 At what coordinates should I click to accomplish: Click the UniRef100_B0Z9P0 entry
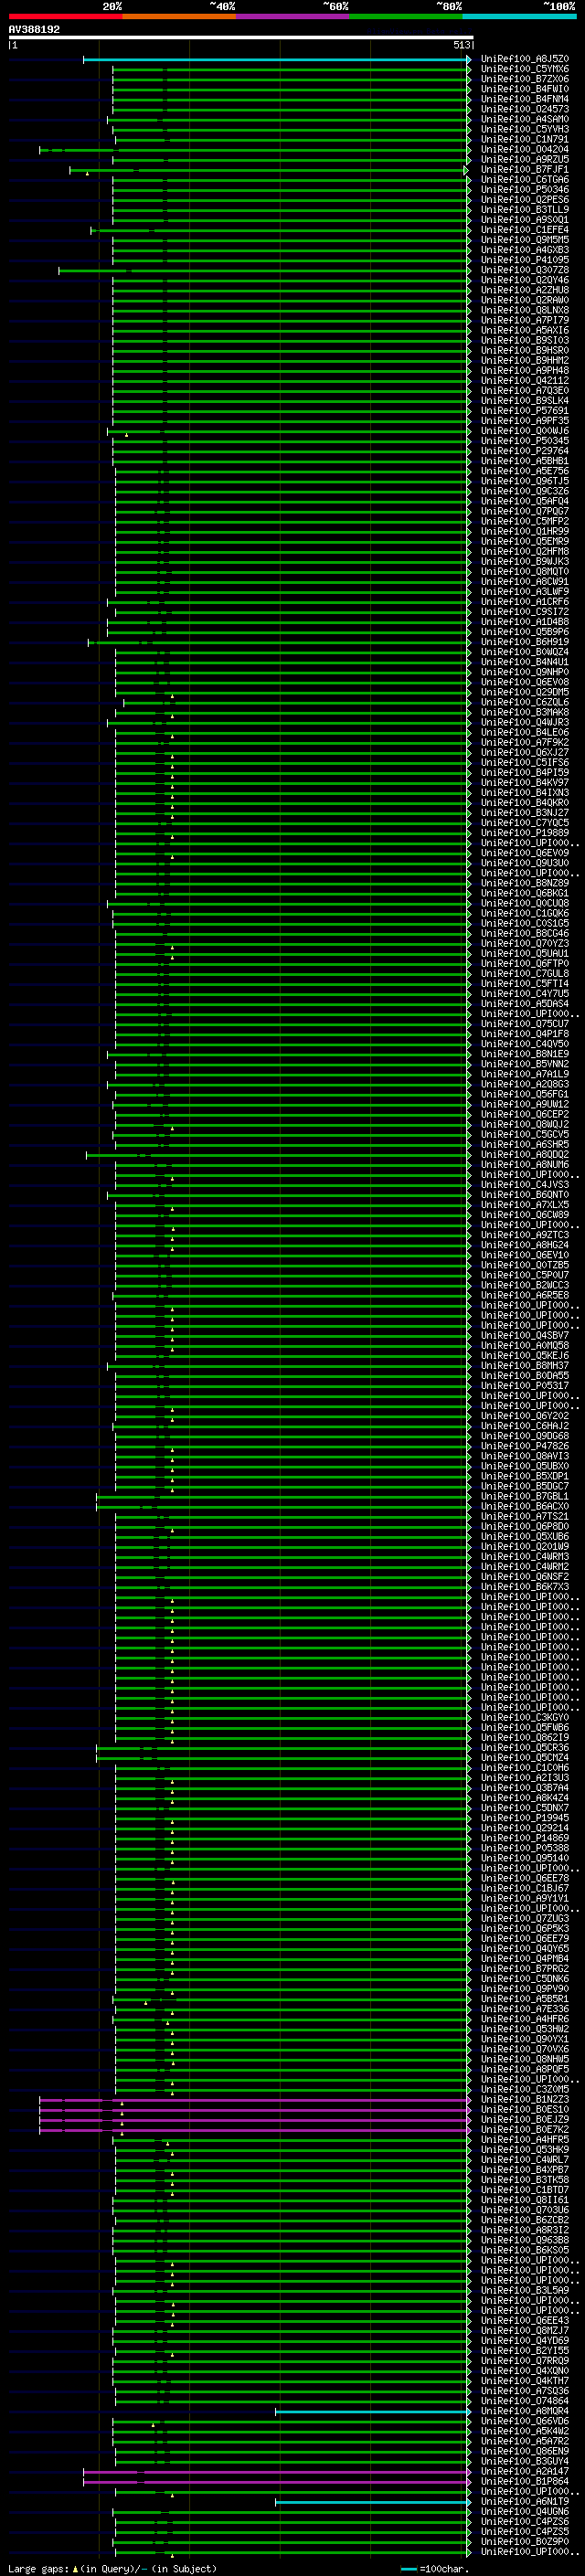pyautogui.click(x=525, y=2542)
